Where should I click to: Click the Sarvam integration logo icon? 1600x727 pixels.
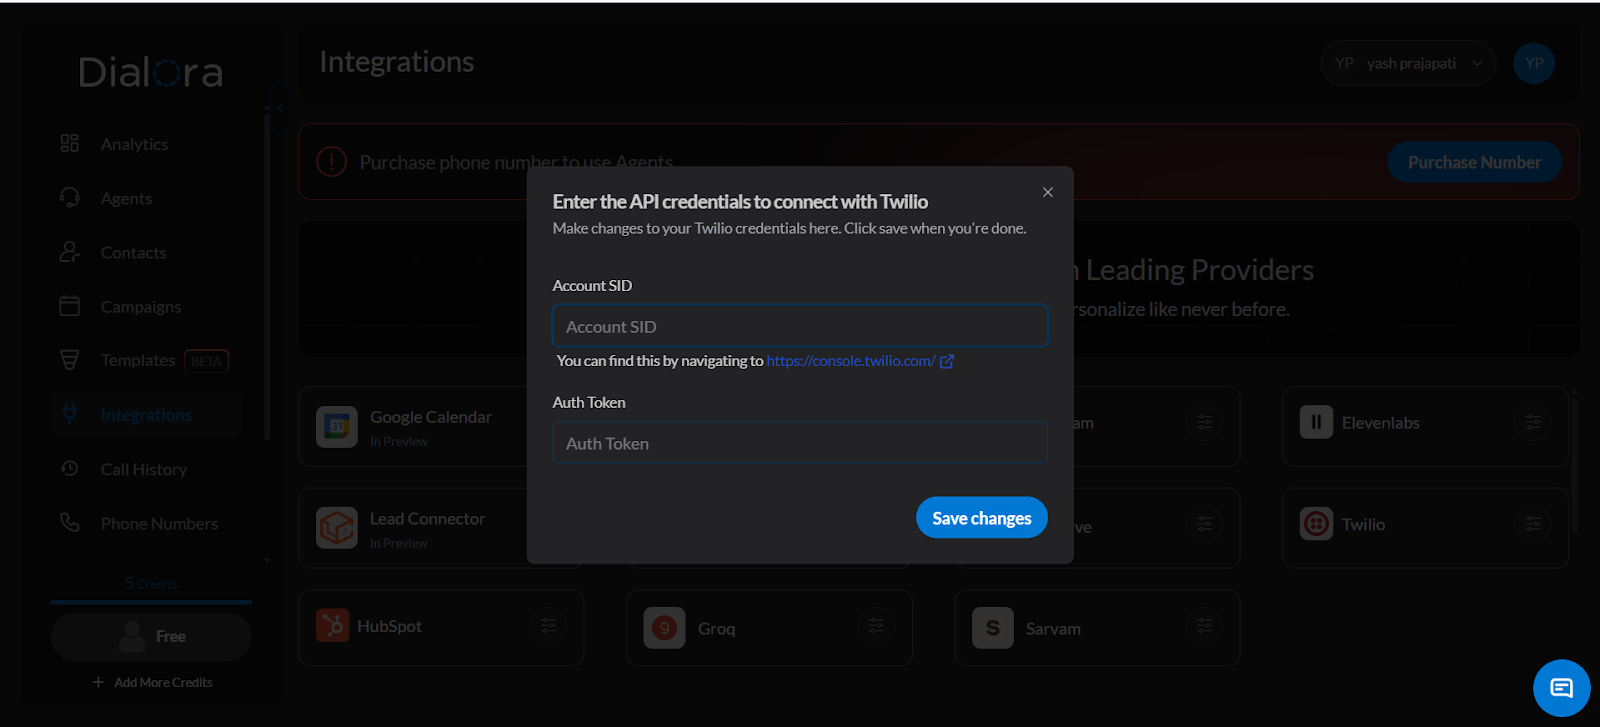[992, 628]
